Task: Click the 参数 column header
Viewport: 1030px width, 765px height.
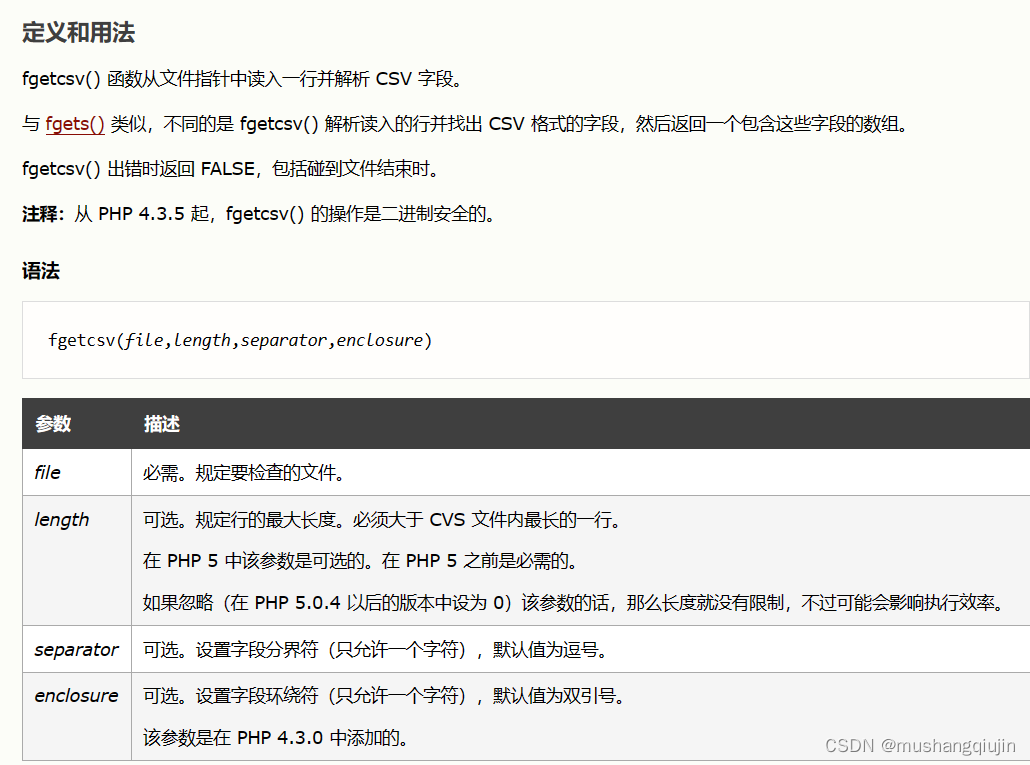Action: pos(53,424)
